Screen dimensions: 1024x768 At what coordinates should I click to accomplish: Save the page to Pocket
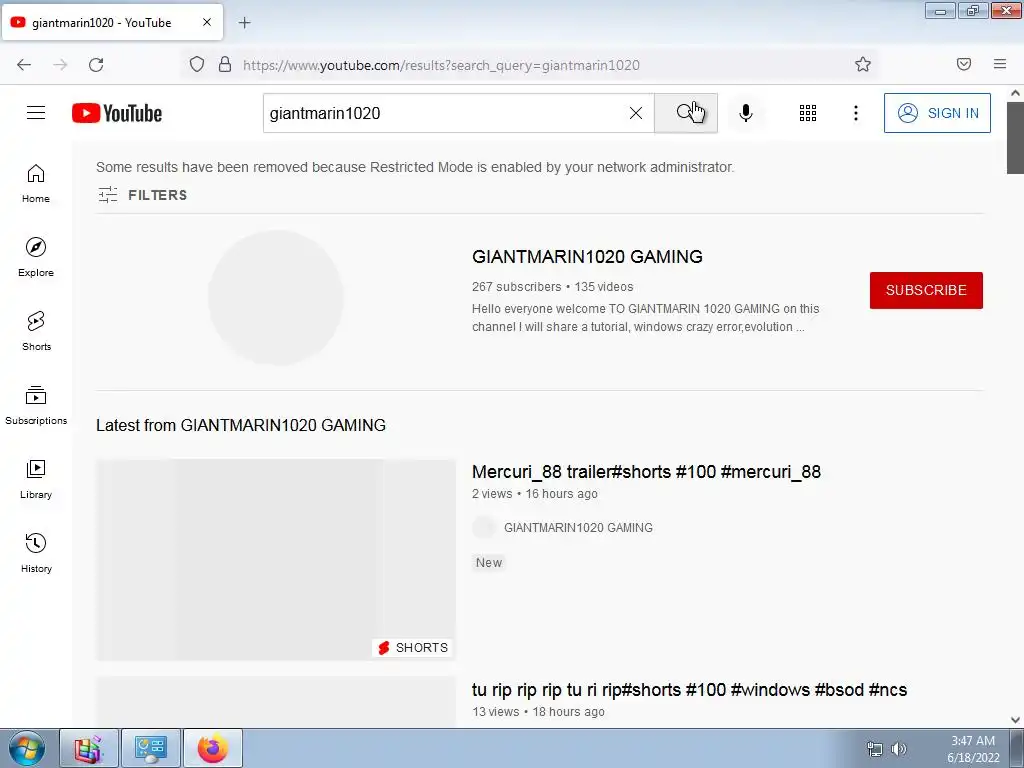[x=964, y=64]
